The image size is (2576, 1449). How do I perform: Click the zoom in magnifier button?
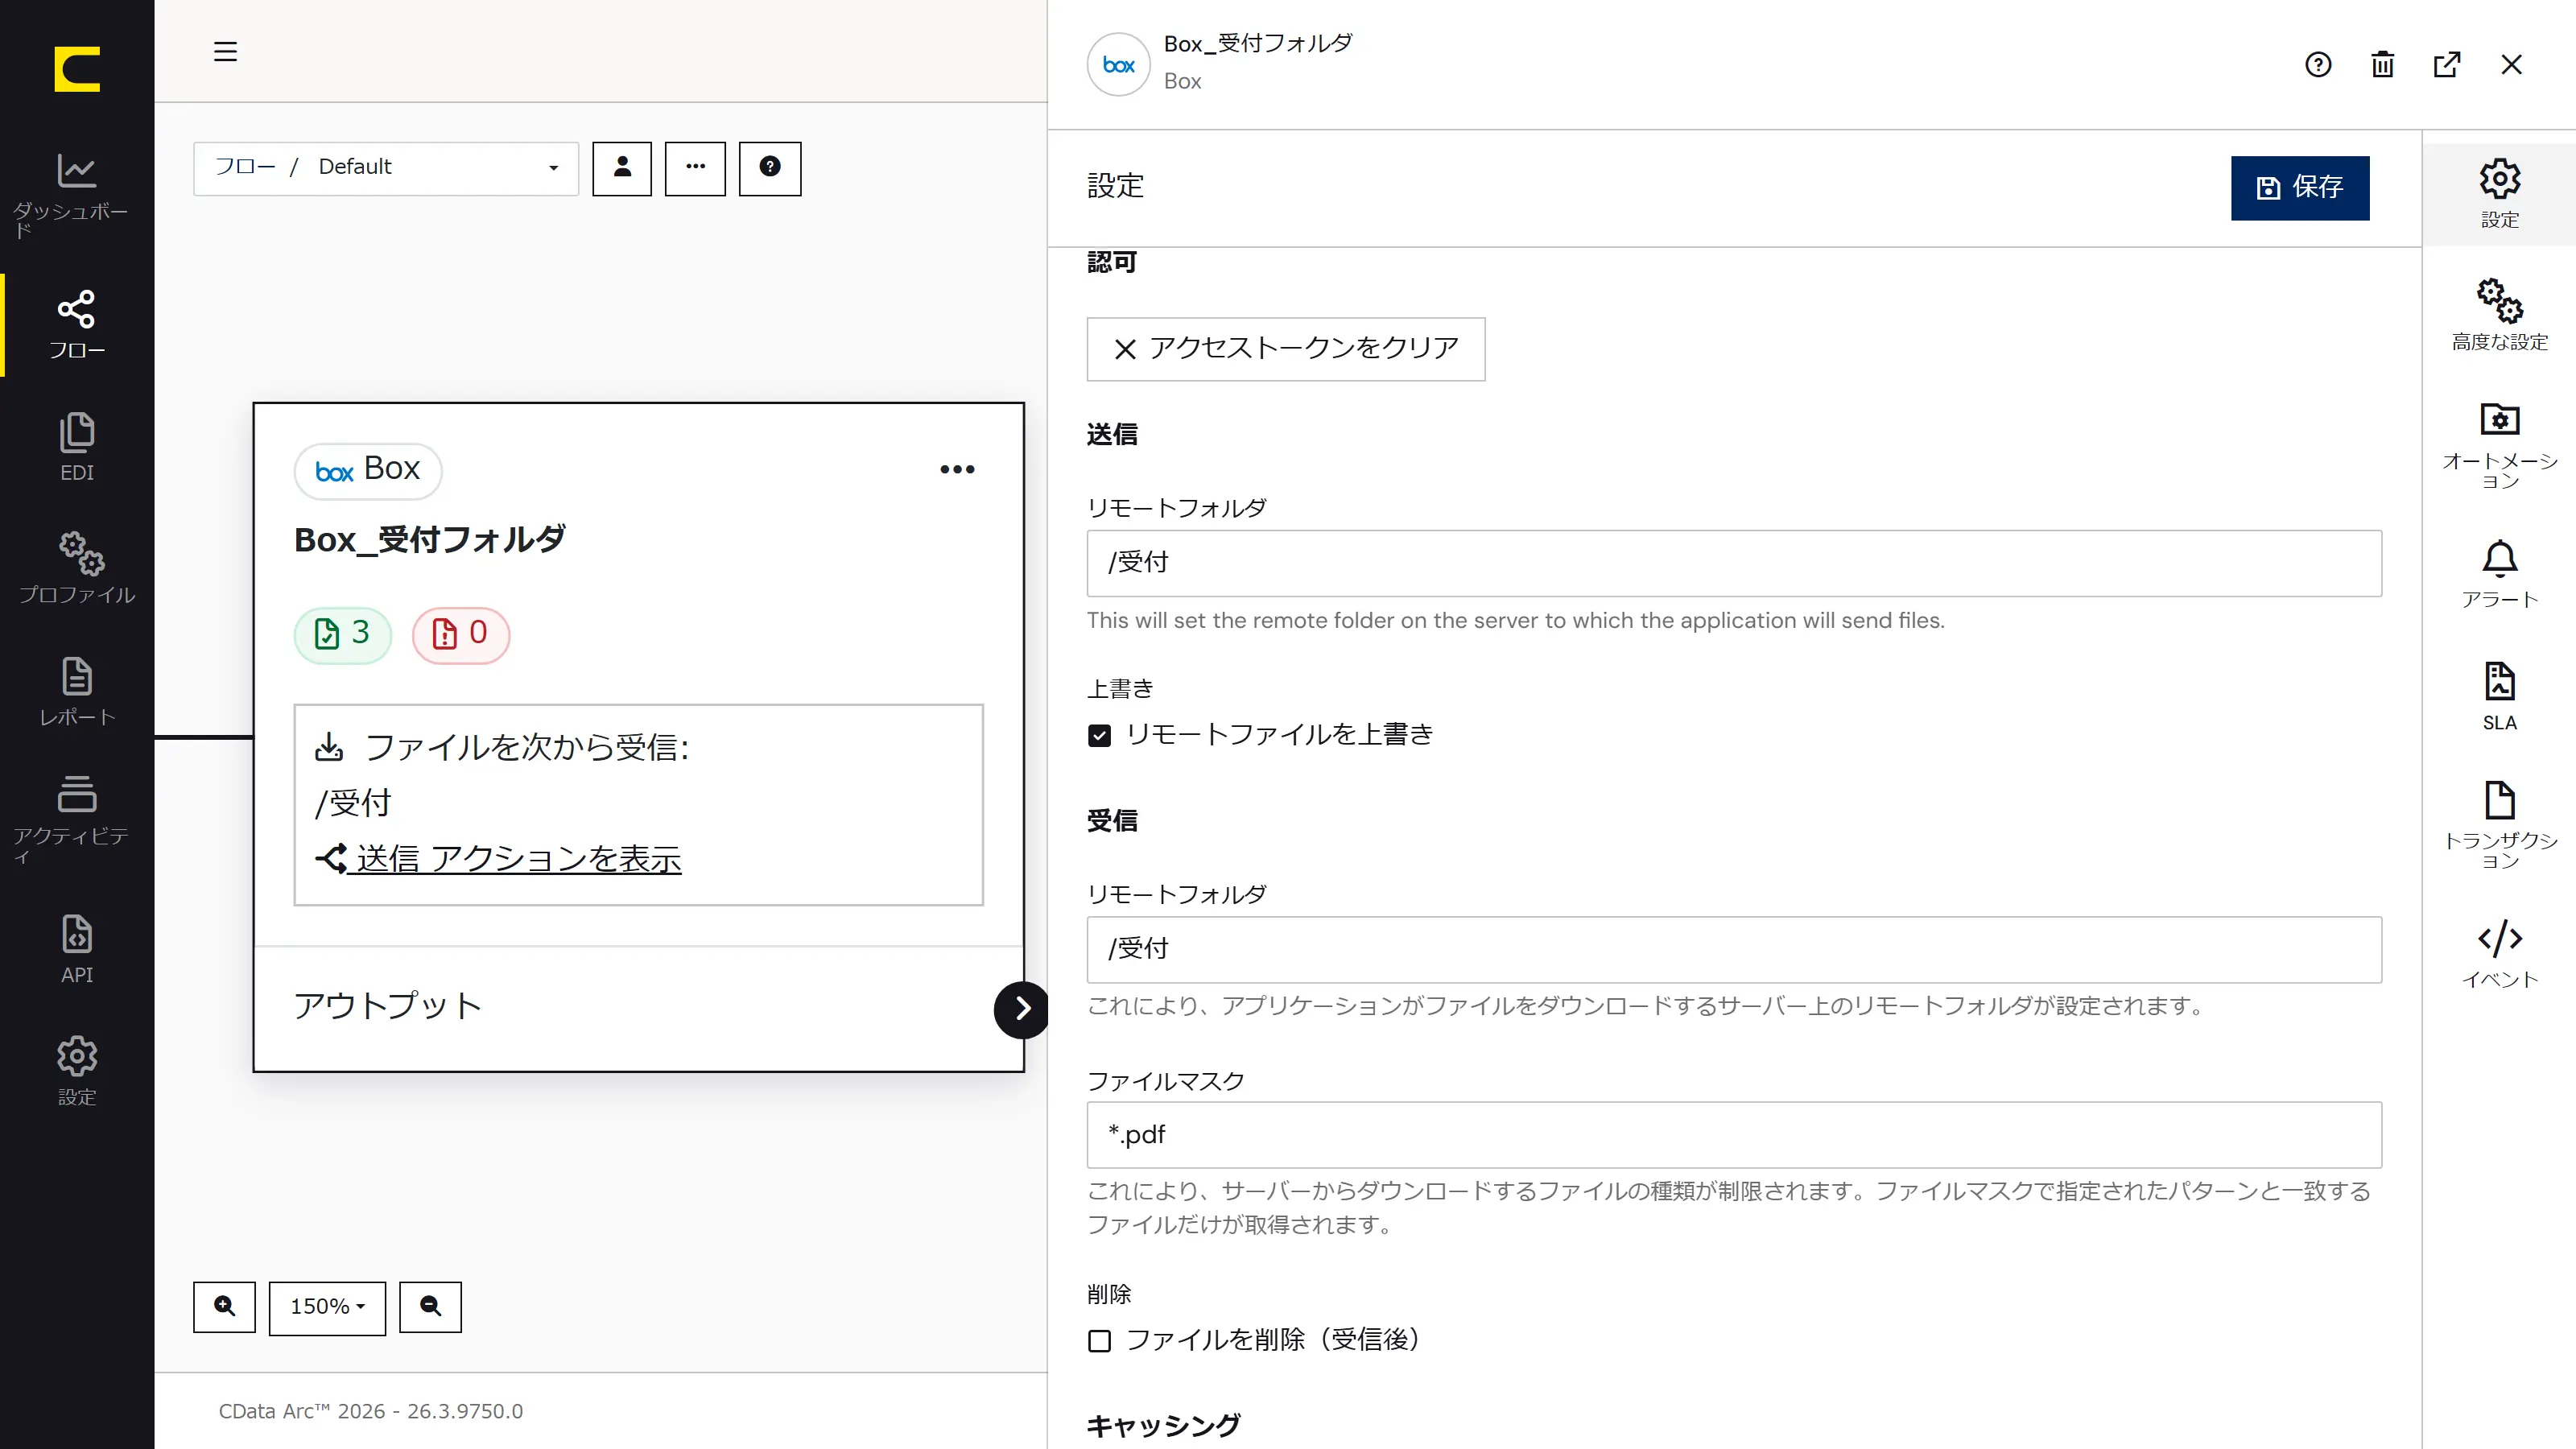pyautogui.click(x=224, y=1306)
